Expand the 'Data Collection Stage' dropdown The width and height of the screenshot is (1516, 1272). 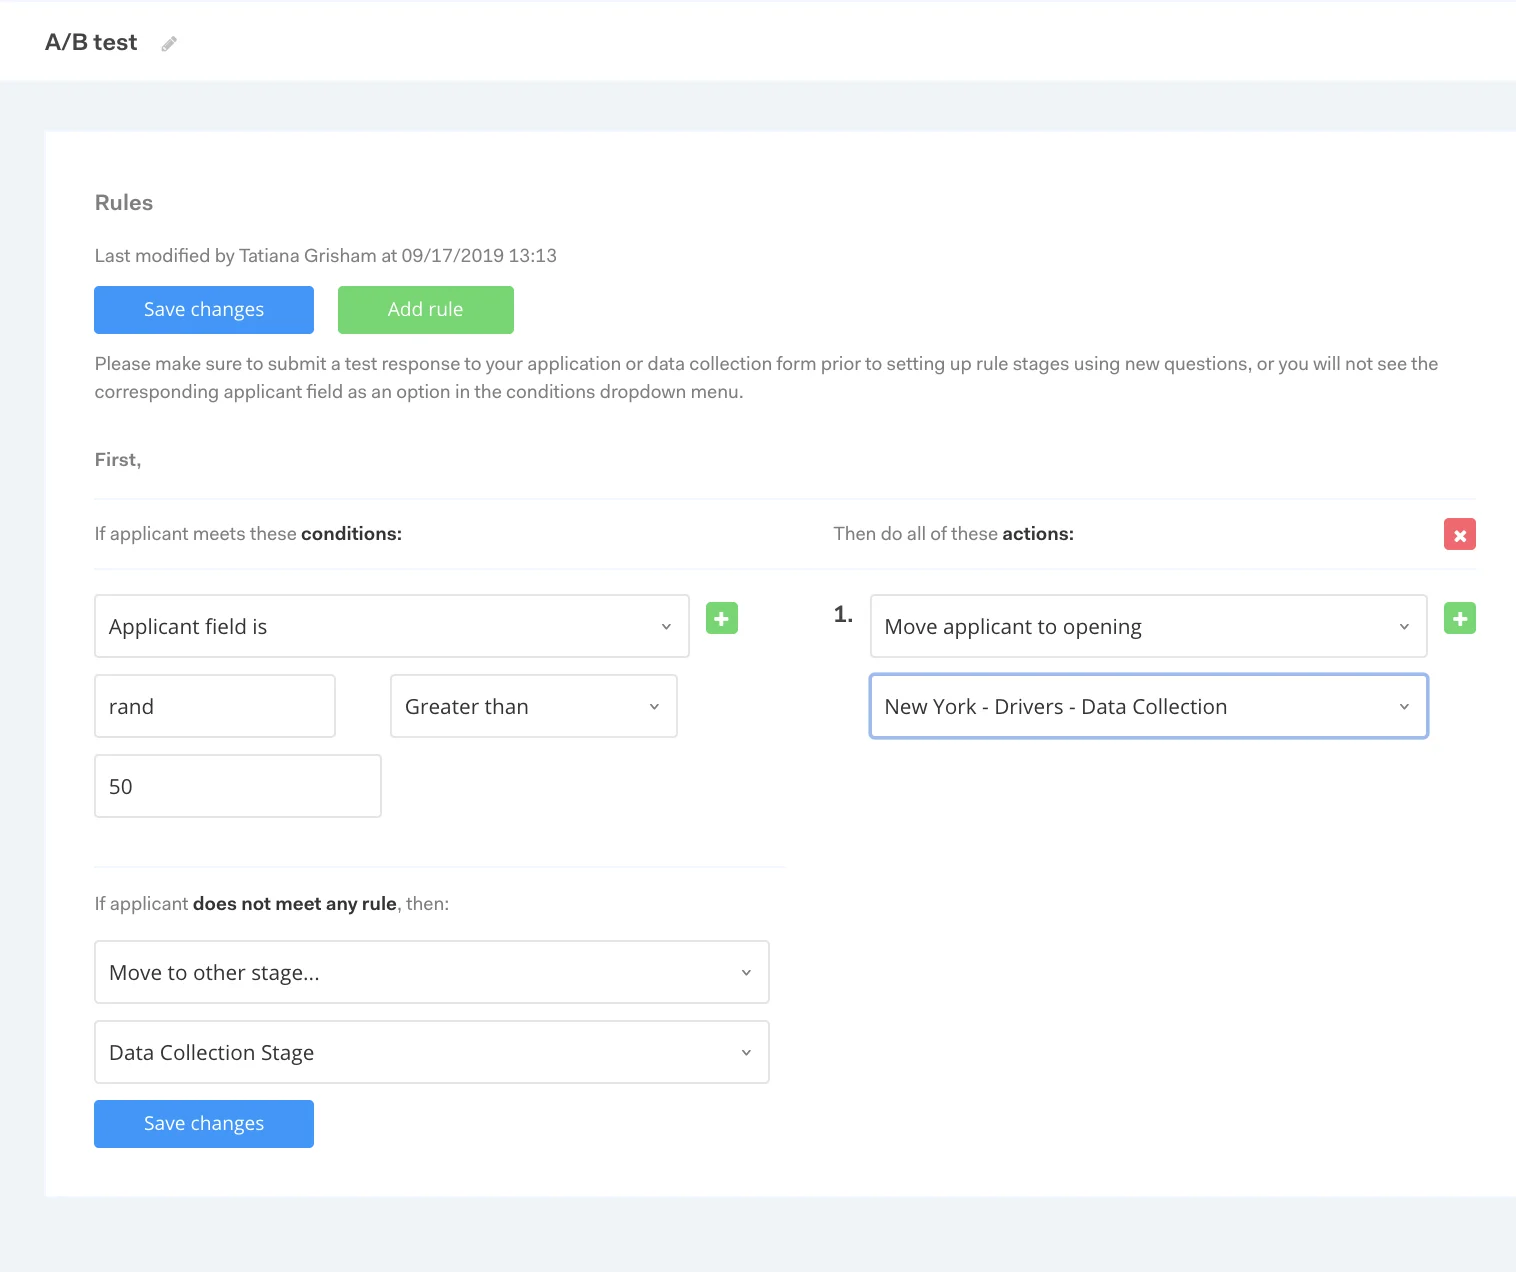point(432,1052)
